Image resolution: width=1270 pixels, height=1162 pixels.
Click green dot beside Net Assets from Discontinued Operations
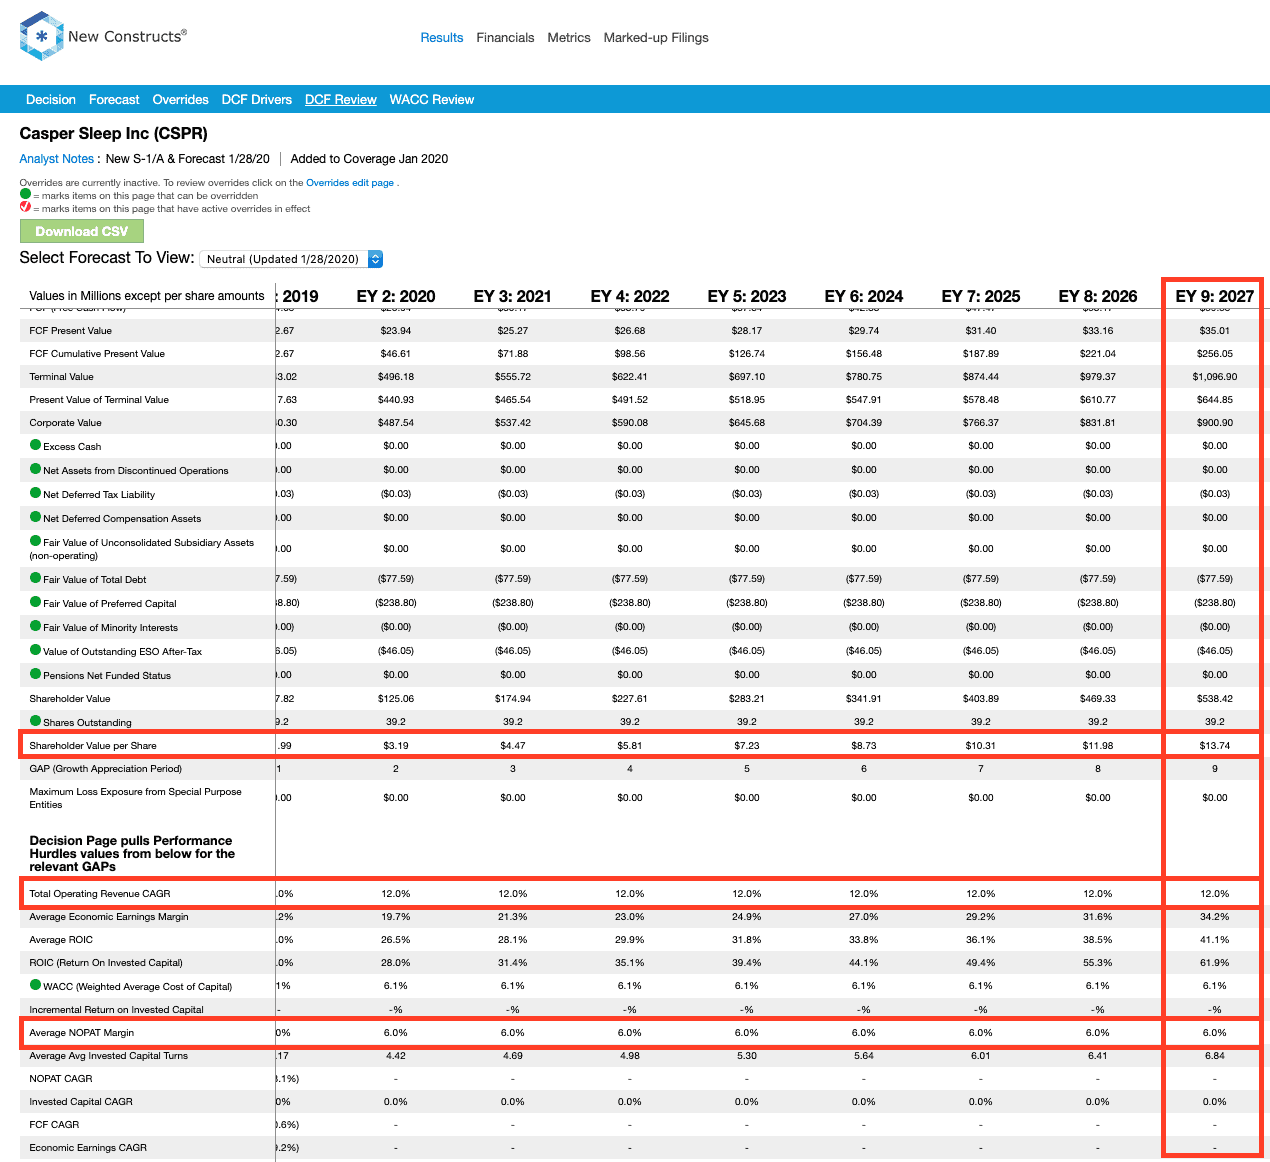point(36,469)
